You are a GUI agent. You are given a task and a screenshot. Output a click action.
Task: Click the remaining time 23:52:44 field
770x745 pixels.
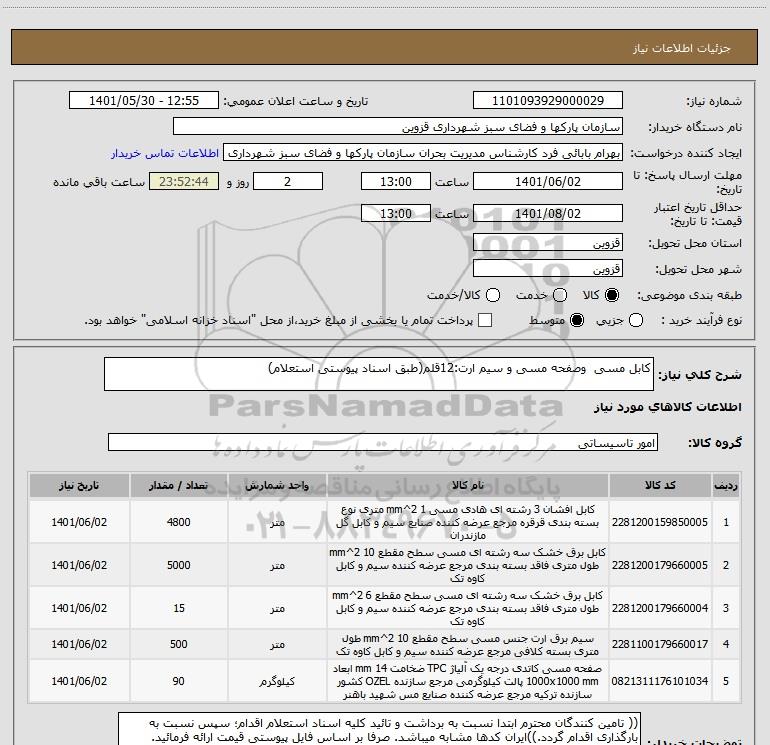click(x=184, y=182)
